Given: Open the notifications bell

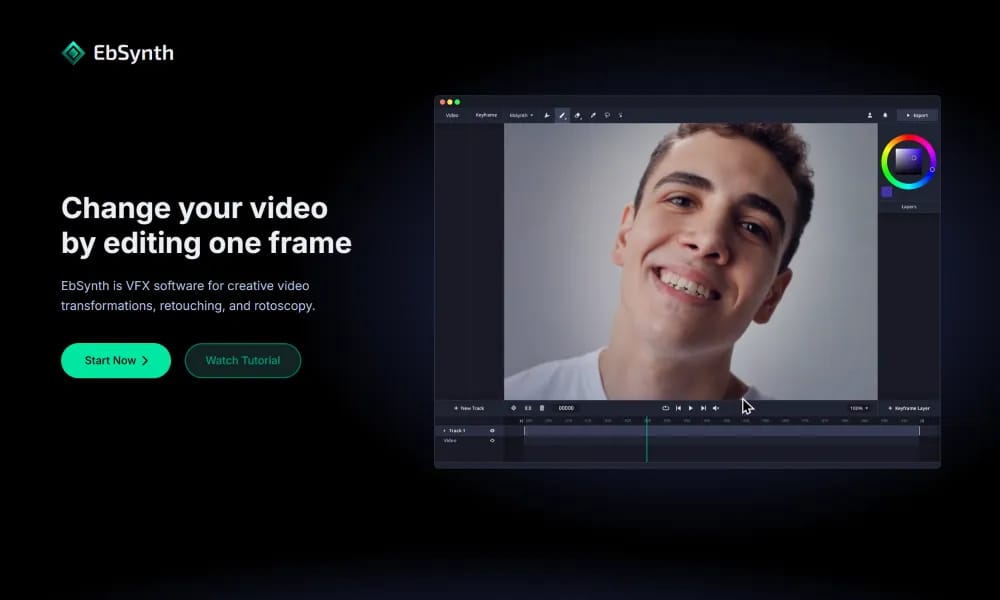Looking at the screenshot, I should 885,115.
